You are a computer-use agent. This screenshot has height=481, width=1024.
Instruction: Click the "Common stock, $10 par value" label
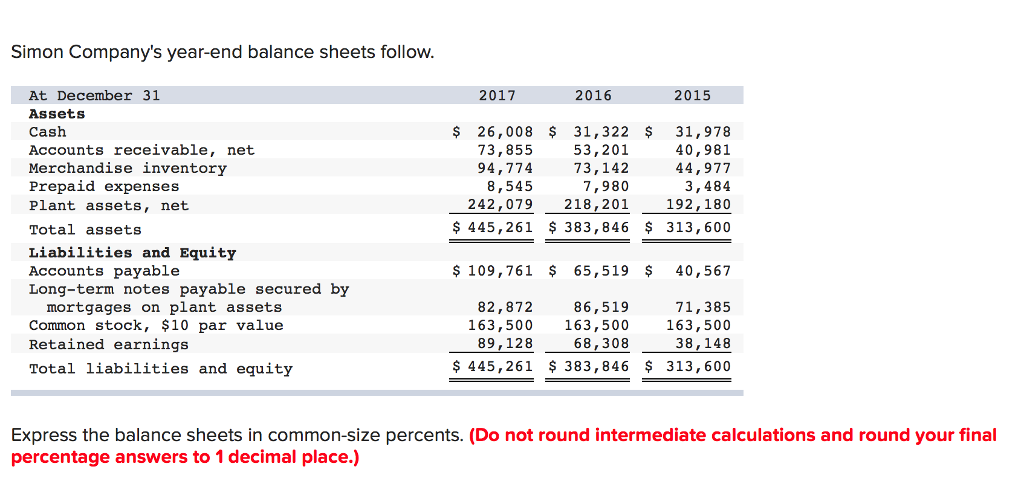[x=156, y=325]
